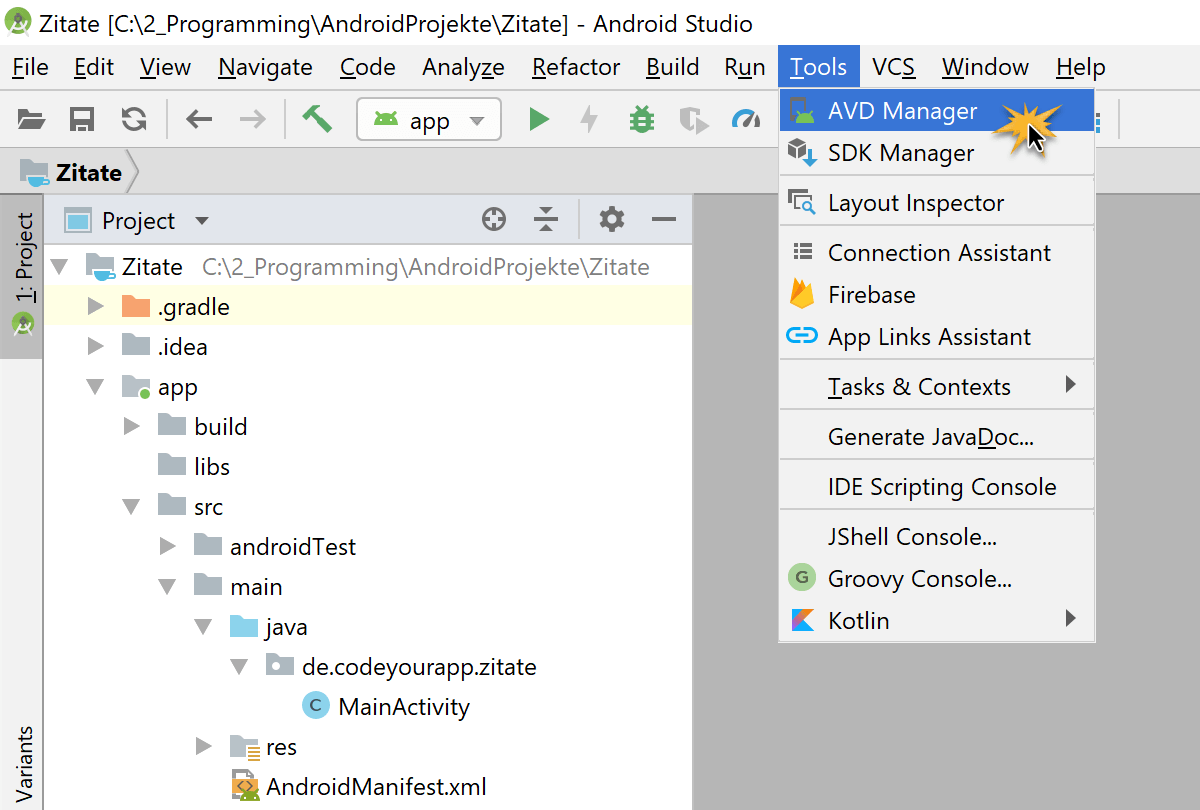The image size is (1200, 810).
Task: Open the VCS menu
Action: [893, 67]
